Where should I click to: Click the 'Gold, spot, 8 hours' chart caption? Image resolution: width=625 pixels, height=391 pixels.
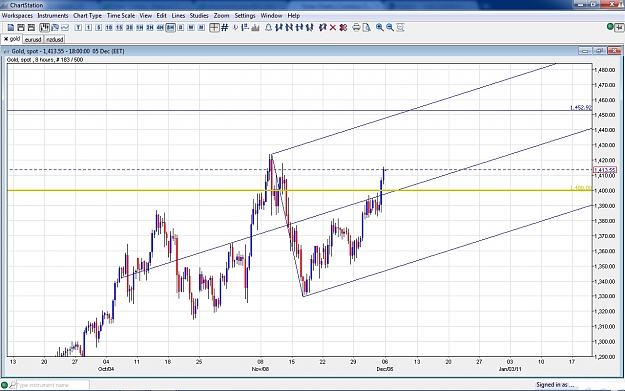[45, 60]
